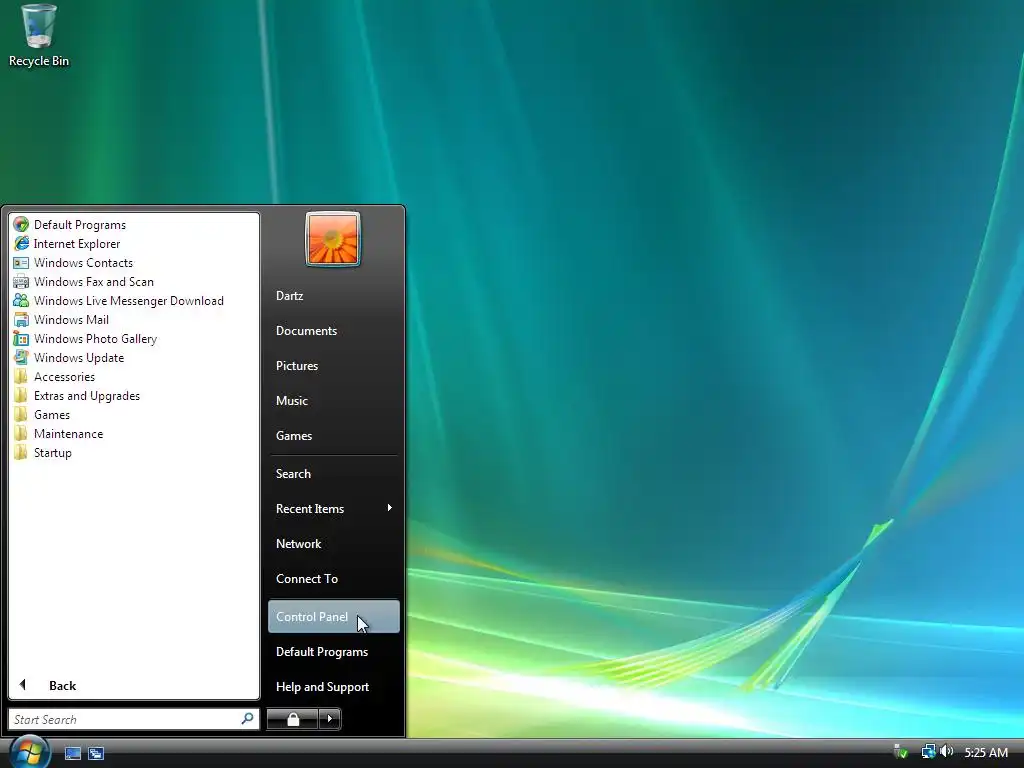Click the magnifier icon in Start Search

248,719
